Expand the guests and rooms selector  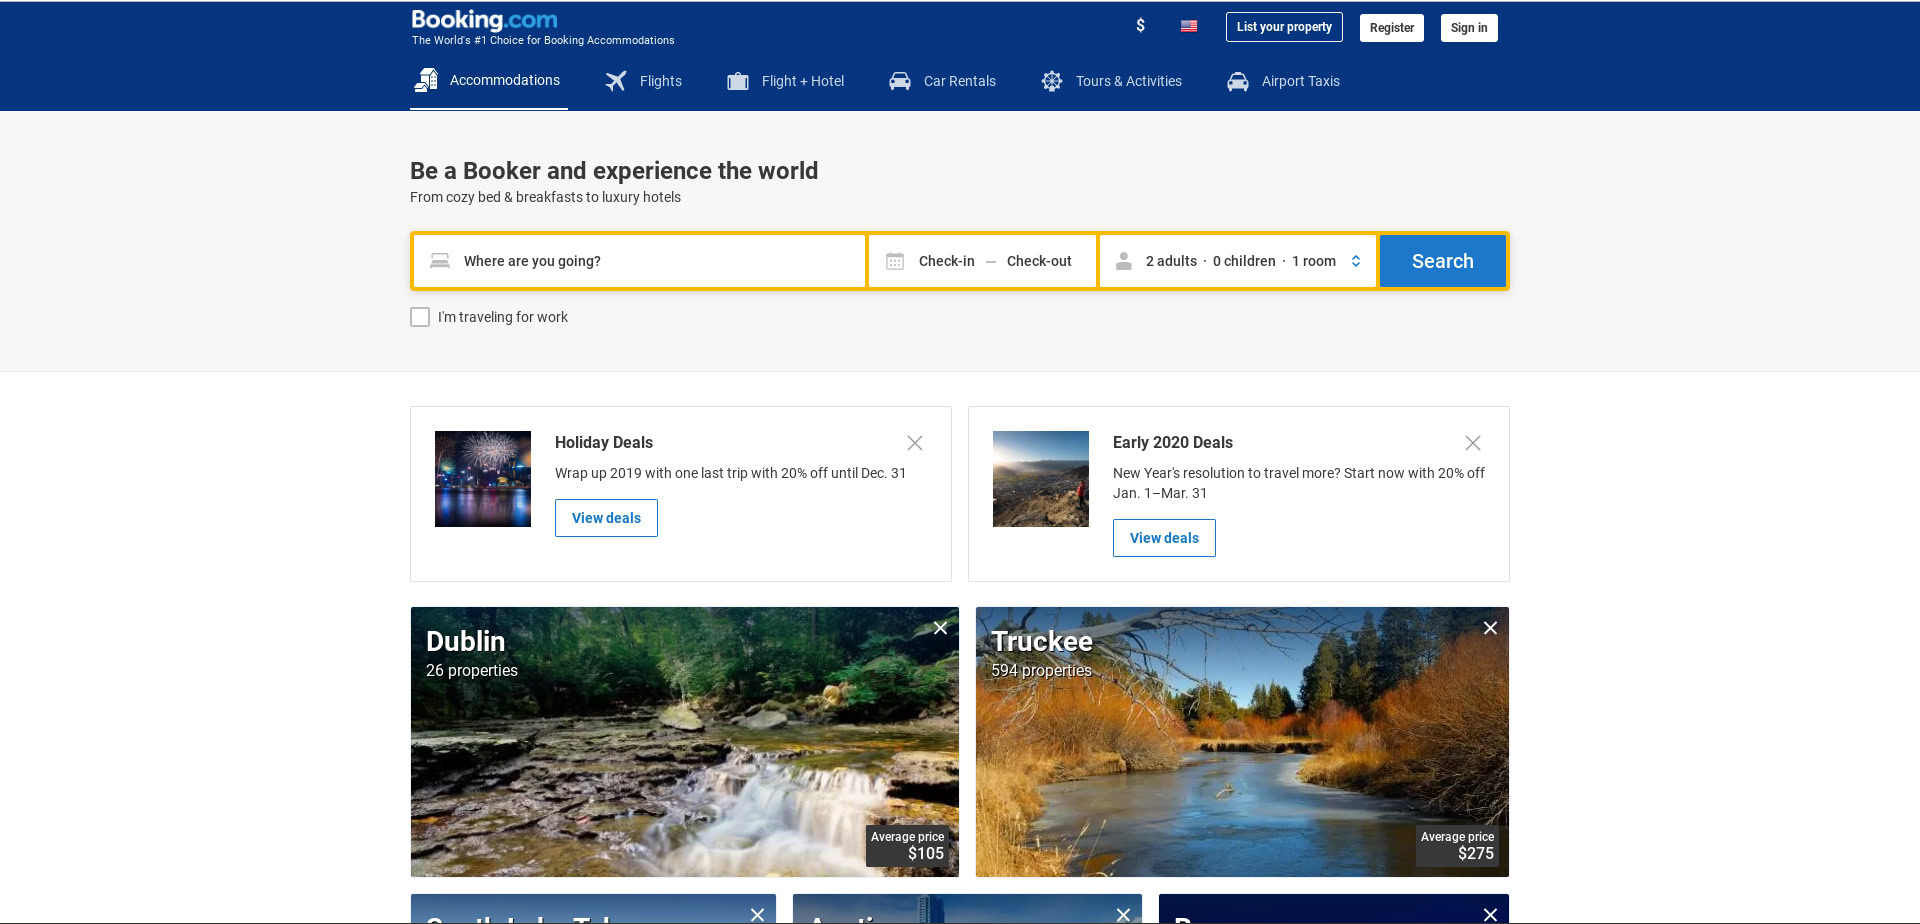[1238, 261]
